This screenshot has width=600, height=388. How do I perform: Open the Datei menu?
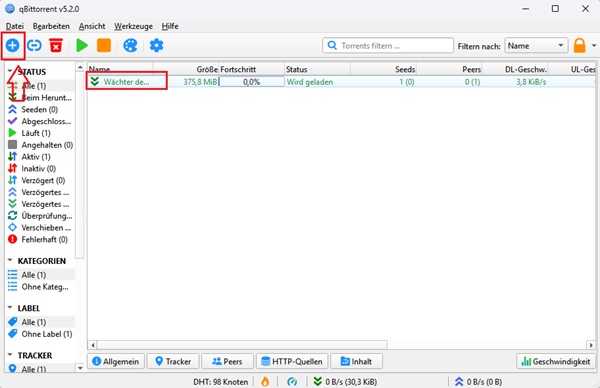pyautogui.click(x=15, y=26)
